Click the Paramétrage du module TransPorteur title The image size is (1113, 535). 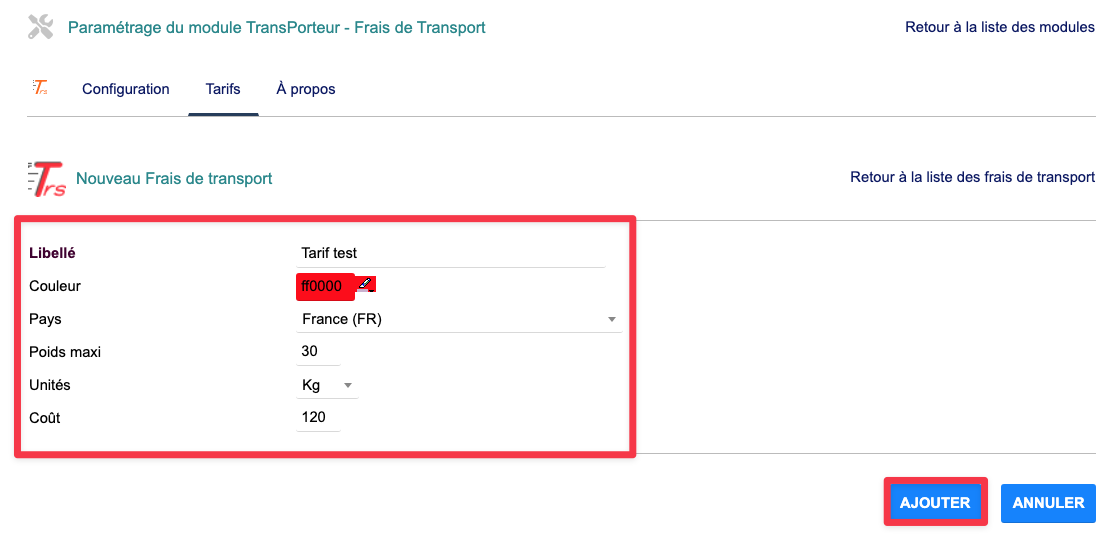pyautogui.click(x=277, y=27)
